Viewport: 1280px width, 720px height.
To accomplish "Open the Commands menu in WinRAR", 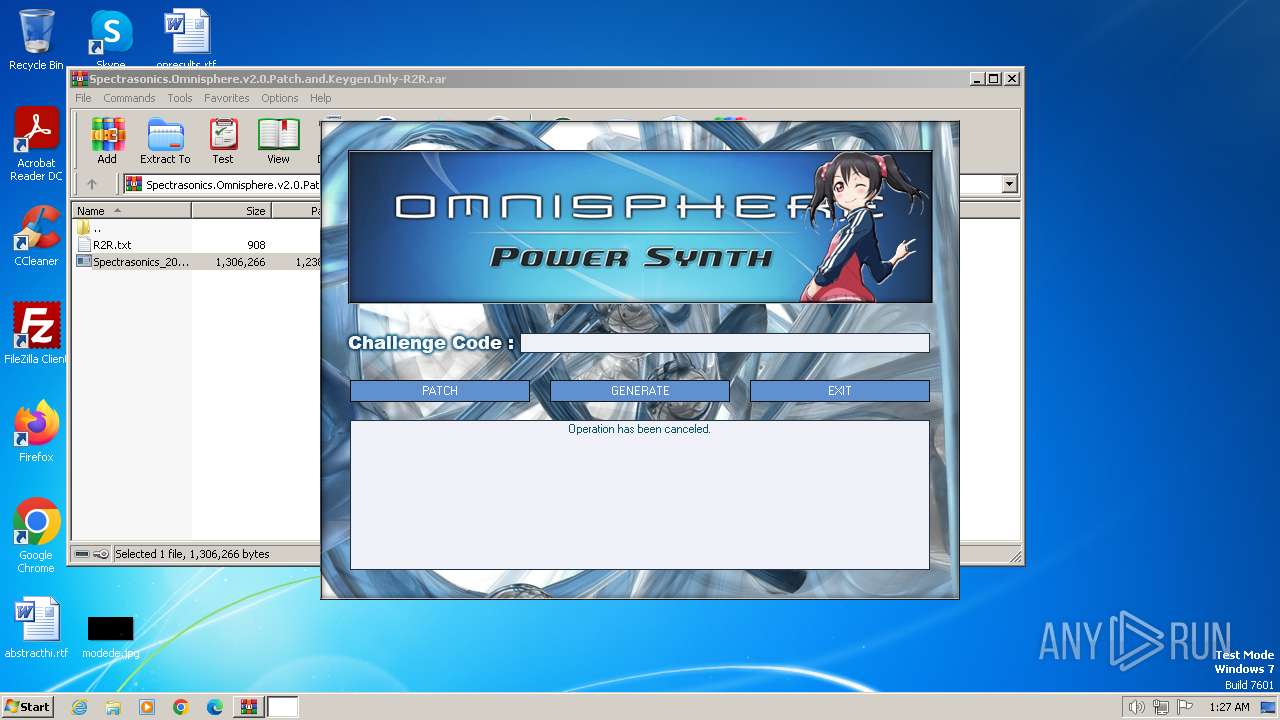I will (129, 98).
